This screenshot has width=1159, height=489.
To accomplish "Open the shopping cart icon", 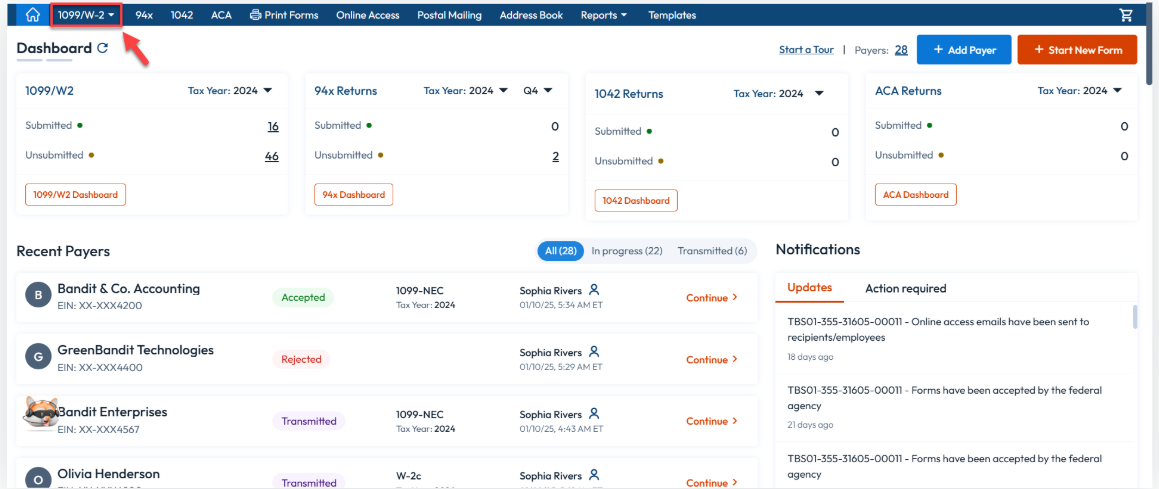I will click(1126, 15).
